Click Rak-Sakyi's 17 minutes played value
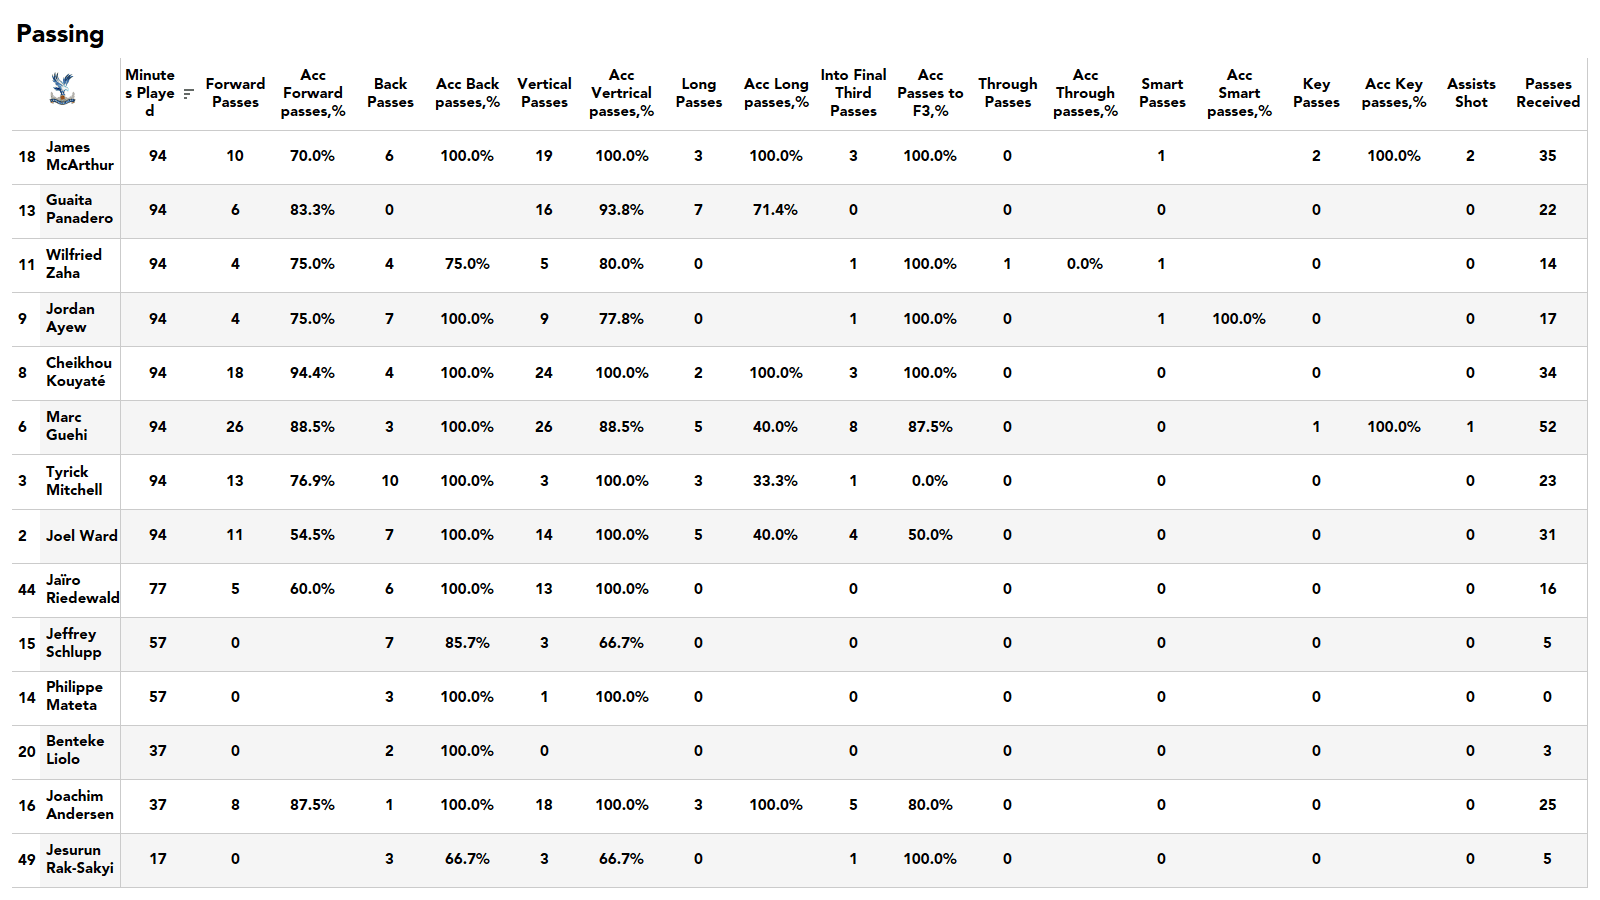The image size is (1600, 900). [158, 859]
